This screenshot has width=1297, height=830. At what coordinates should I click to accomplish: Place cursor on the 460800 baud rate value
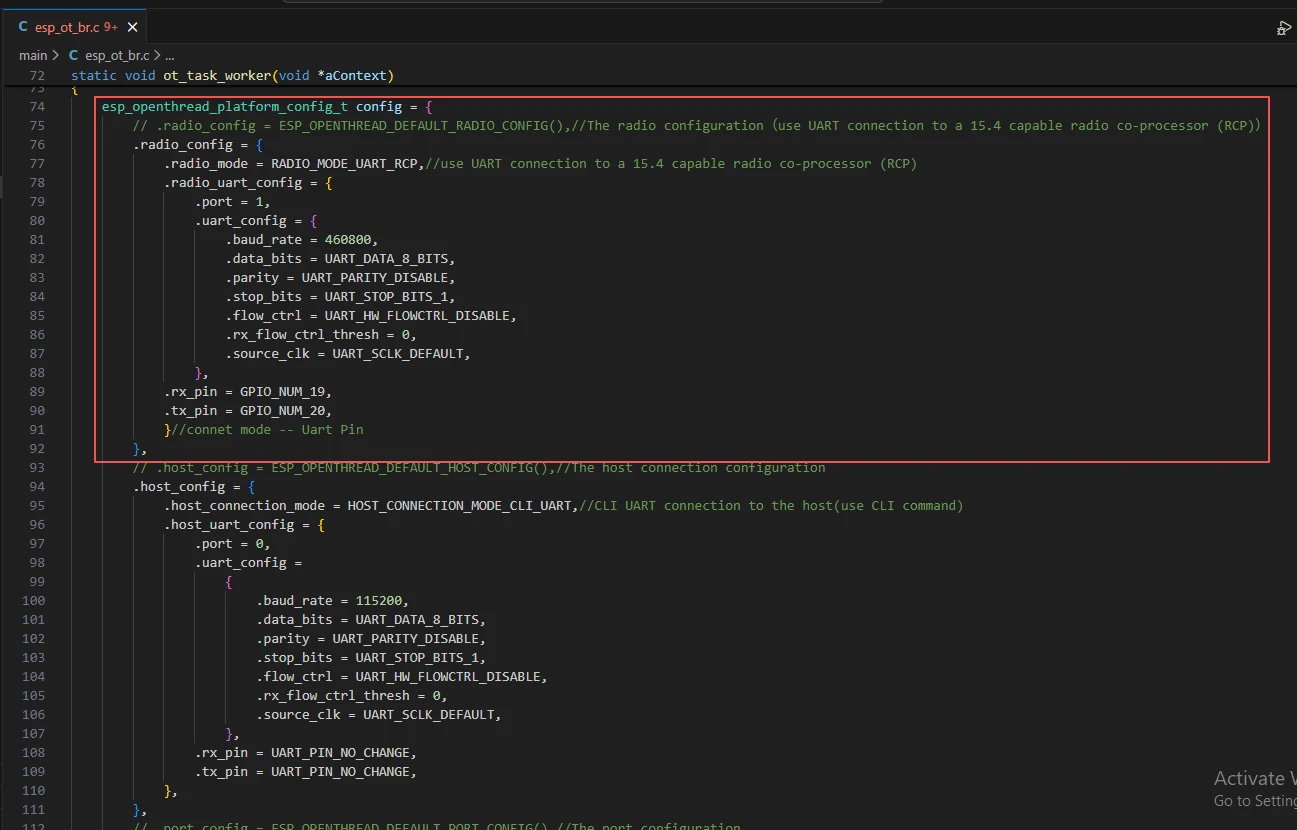point(351,240)
